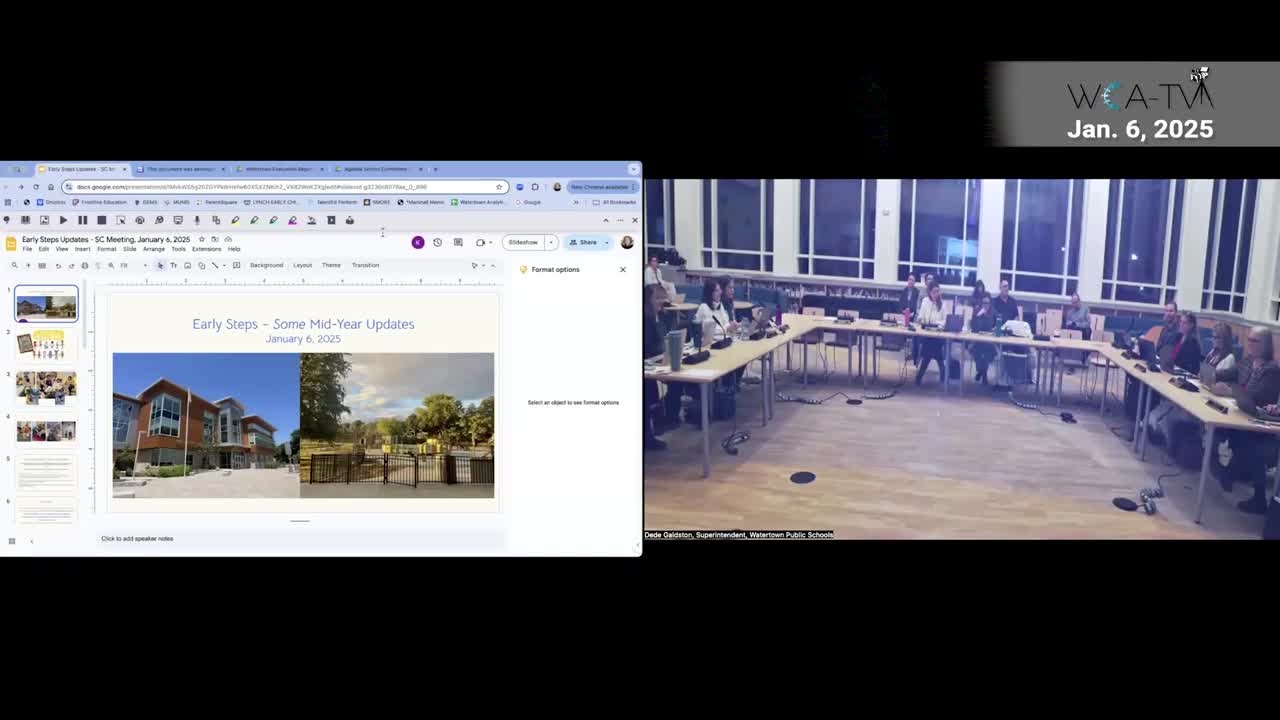This screenshot has height=720, width=1280.
Task: Open the Slide menu
Action: (x=129, y=249)
